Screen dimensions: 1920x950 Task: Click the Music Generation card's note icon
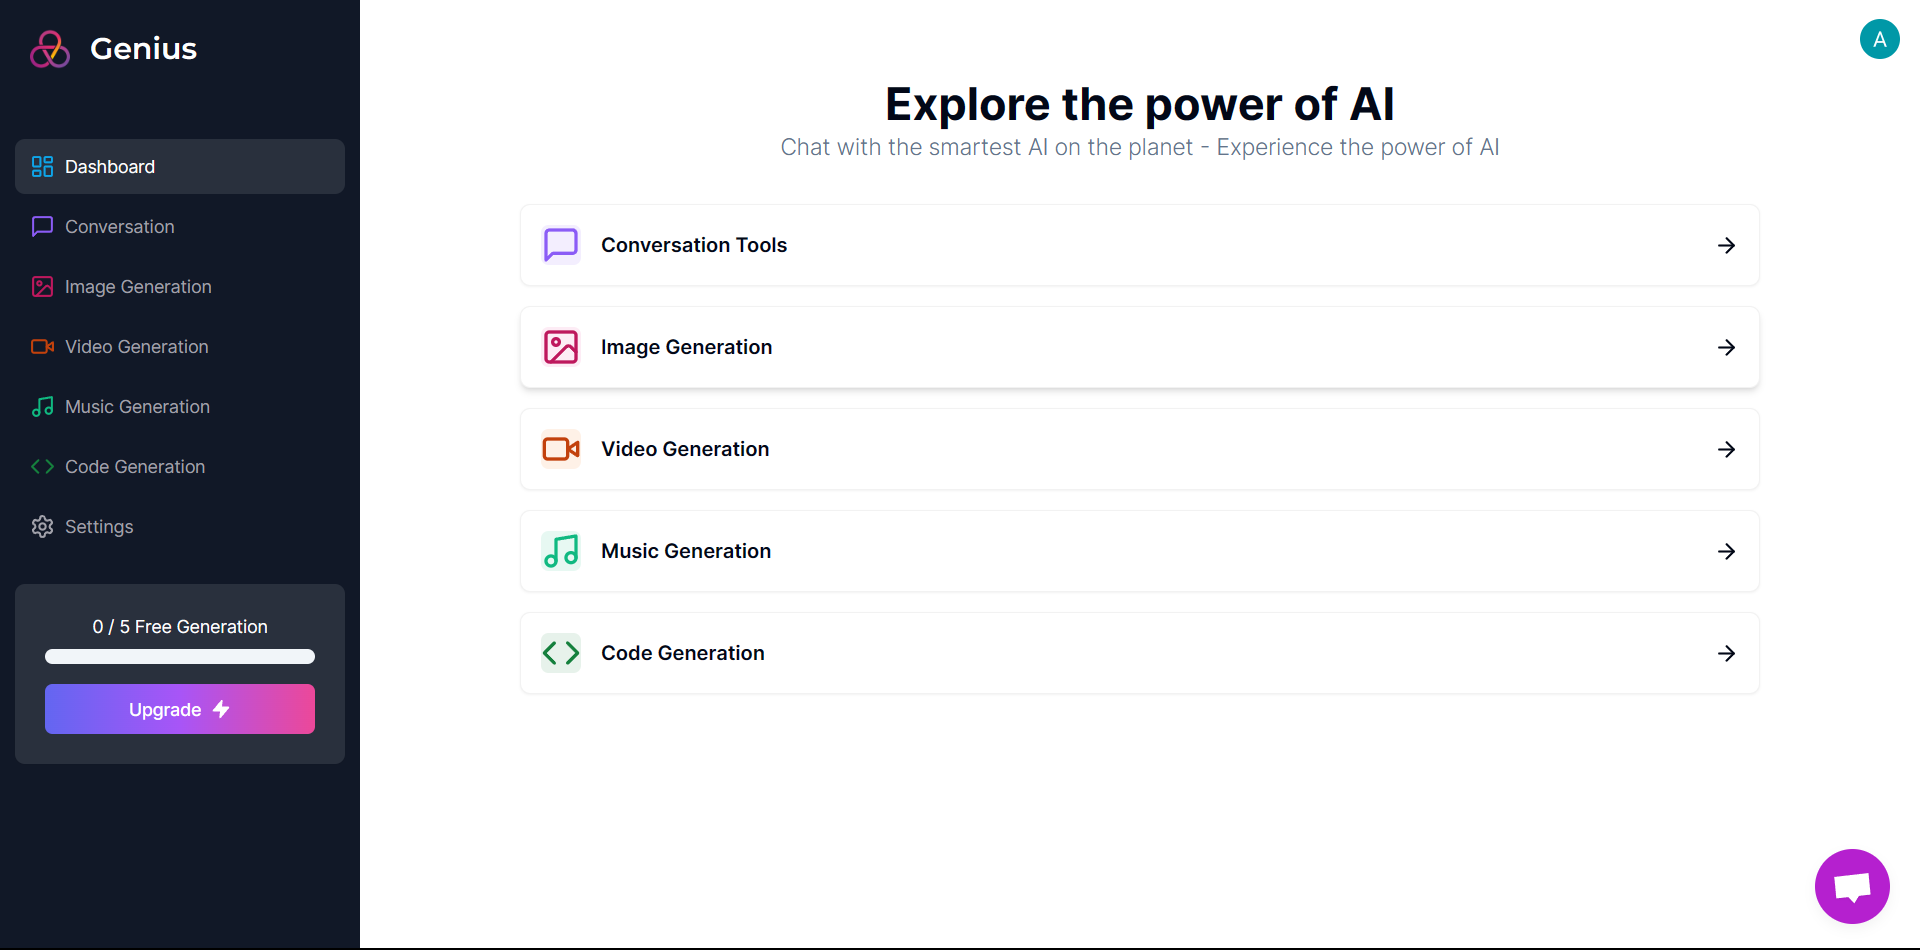(x=561, y=551)
